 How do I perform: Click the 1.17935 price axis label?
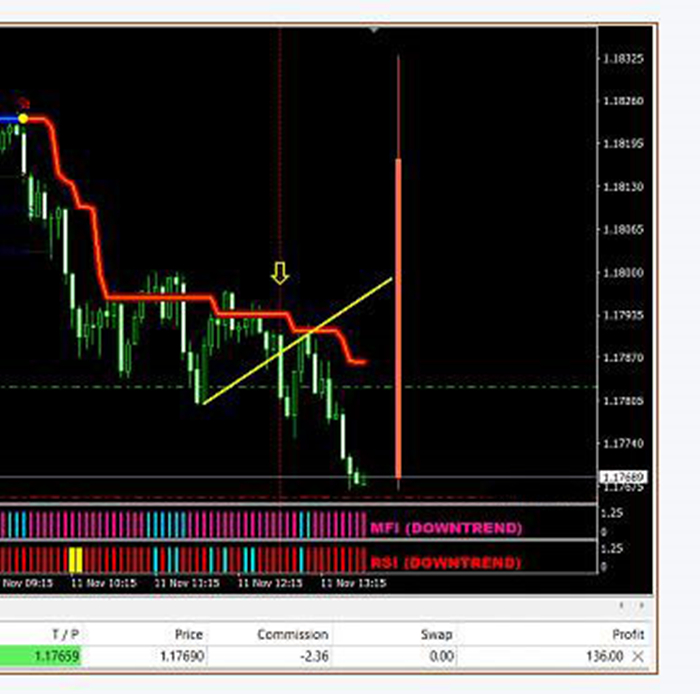click(623, 315)
